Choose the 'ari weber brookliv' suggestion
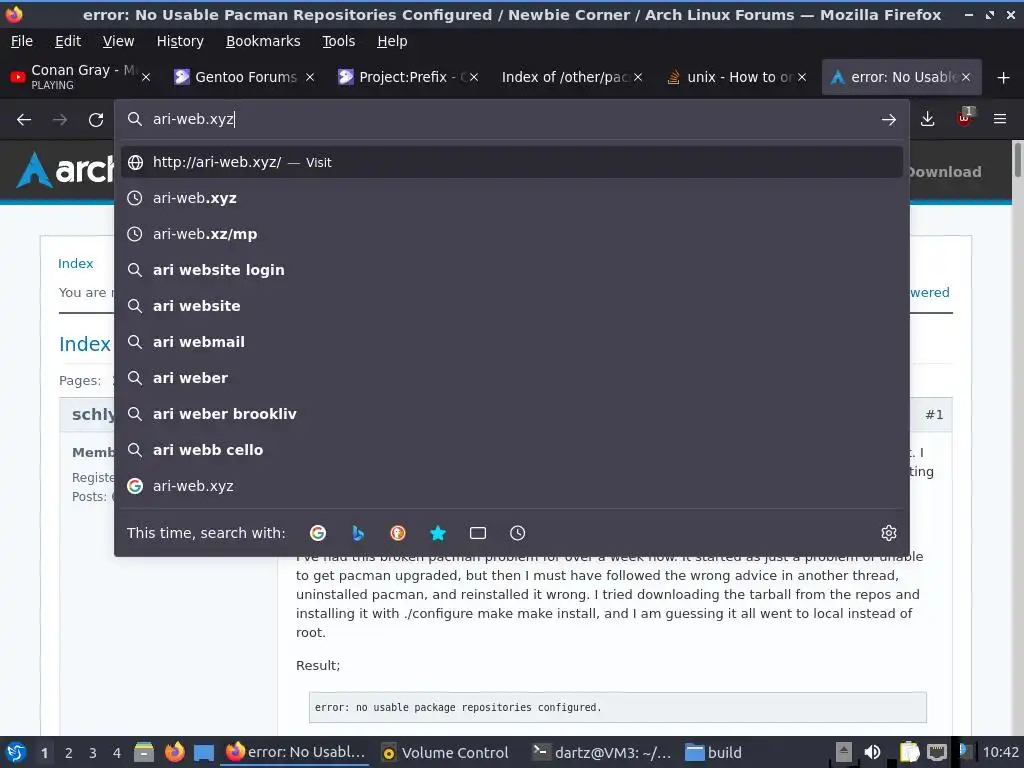This screenshot has height=768, width=1024. (512, 413)
